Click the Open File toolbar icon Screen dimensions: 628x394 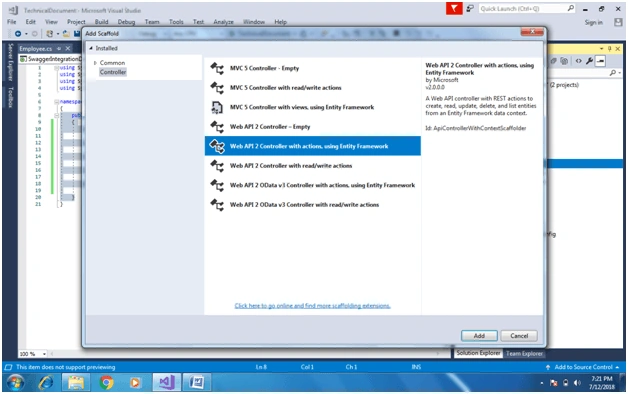66,34
